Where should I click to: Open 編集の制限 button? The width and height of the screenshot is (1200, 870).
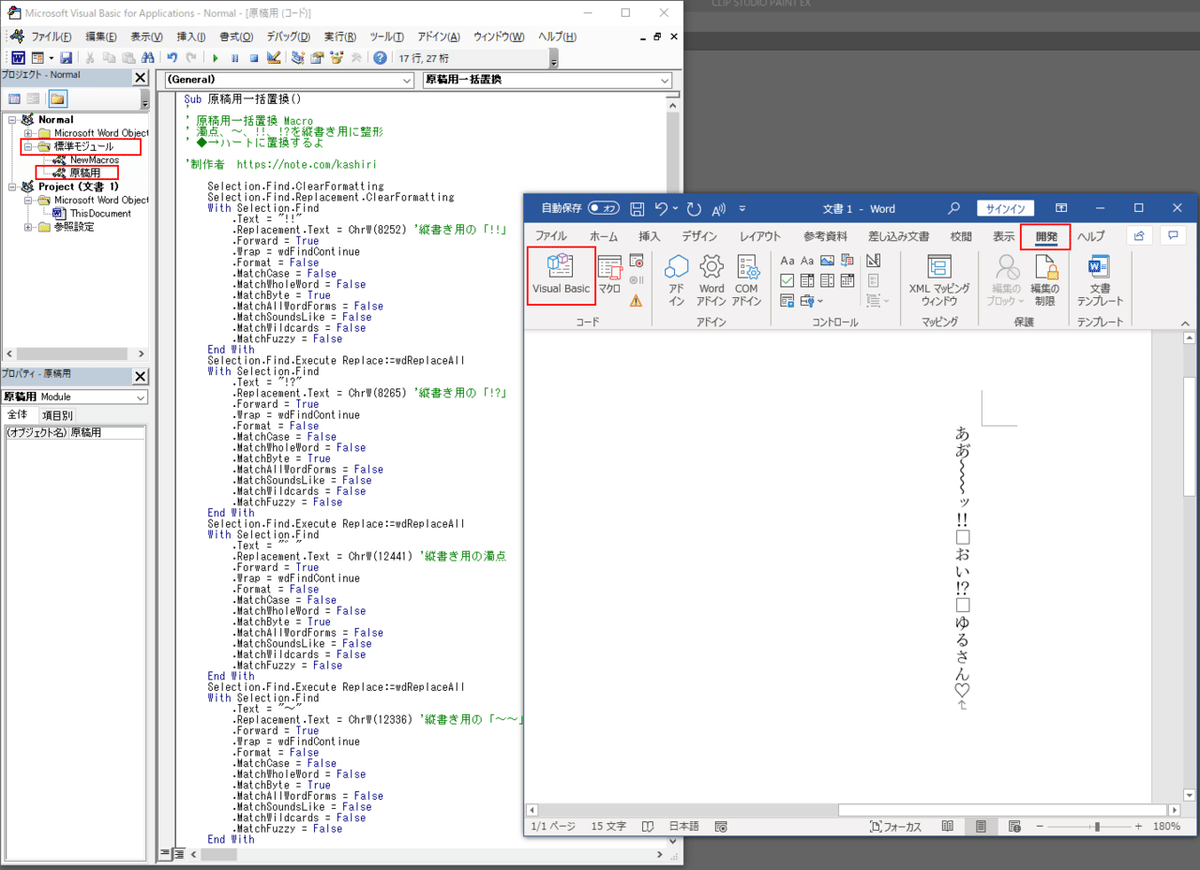pyautogui.click(x=1045, y=281)
